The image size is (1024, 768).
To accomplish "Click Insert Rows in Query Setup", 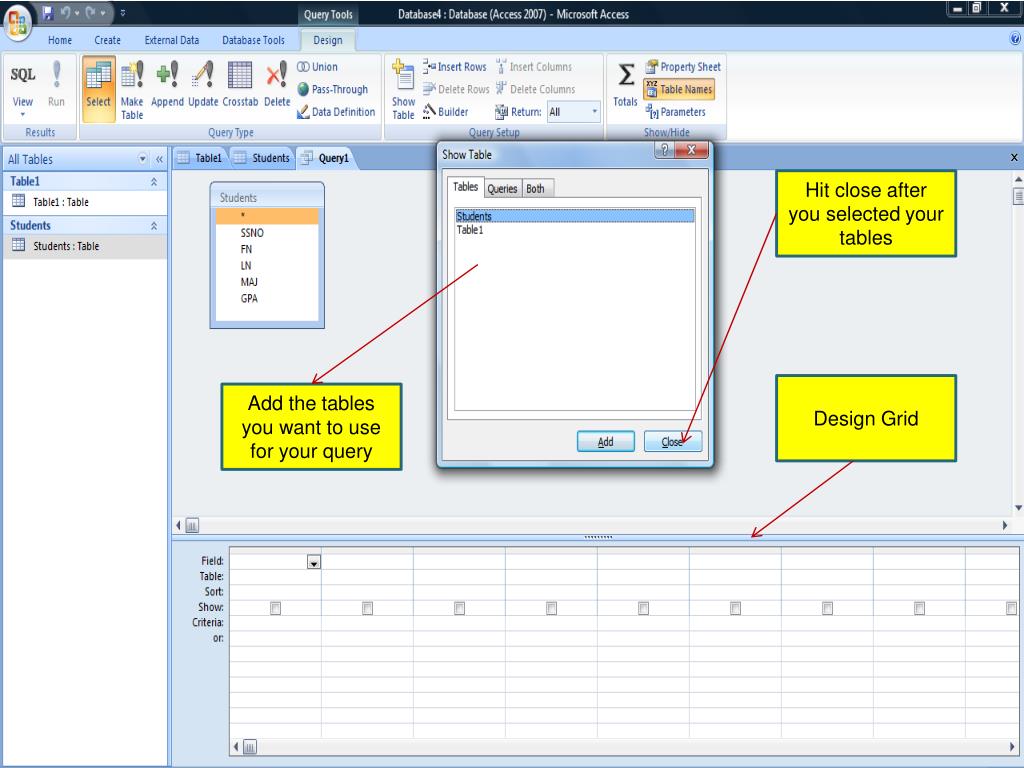I will coord(455,67).
